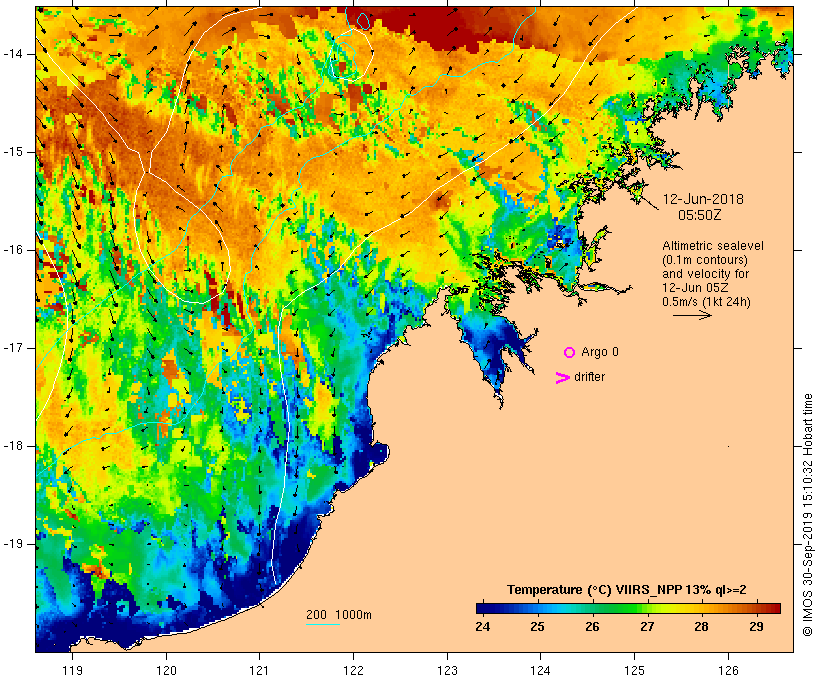Click the 'drifter' legend label
Image resolution: width=820 pixels, height=680 pixels.
point(589,377)
